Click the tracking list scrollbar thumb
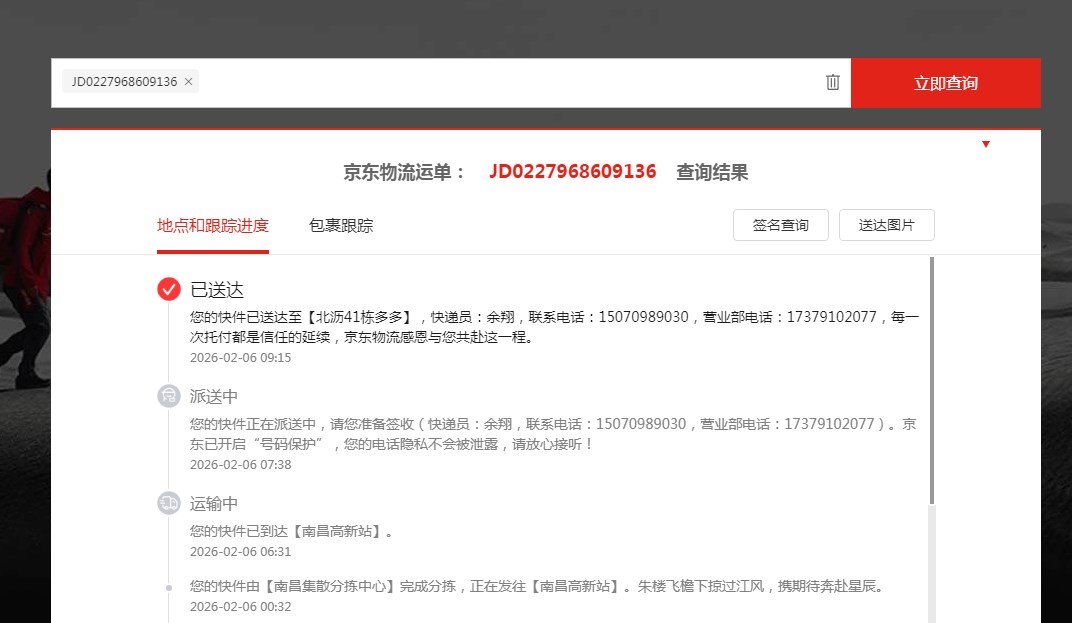Viewport: 1072px width, 623px height. [932, 380]
